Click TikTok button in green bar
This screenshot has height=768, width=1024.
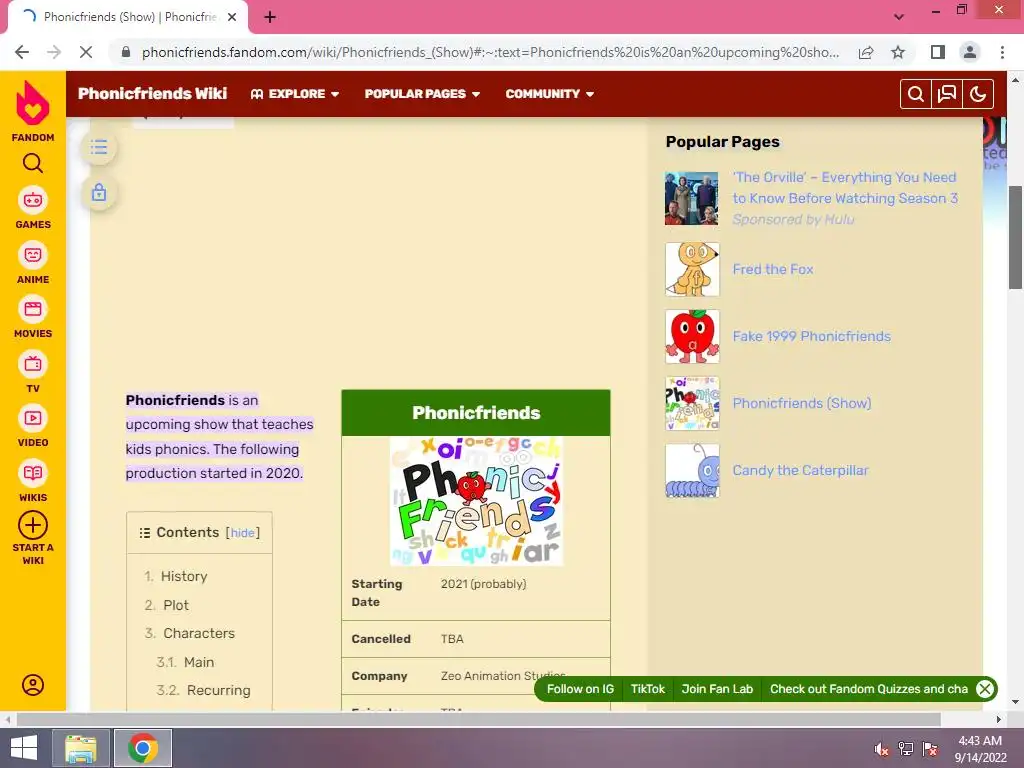(647, 689)
